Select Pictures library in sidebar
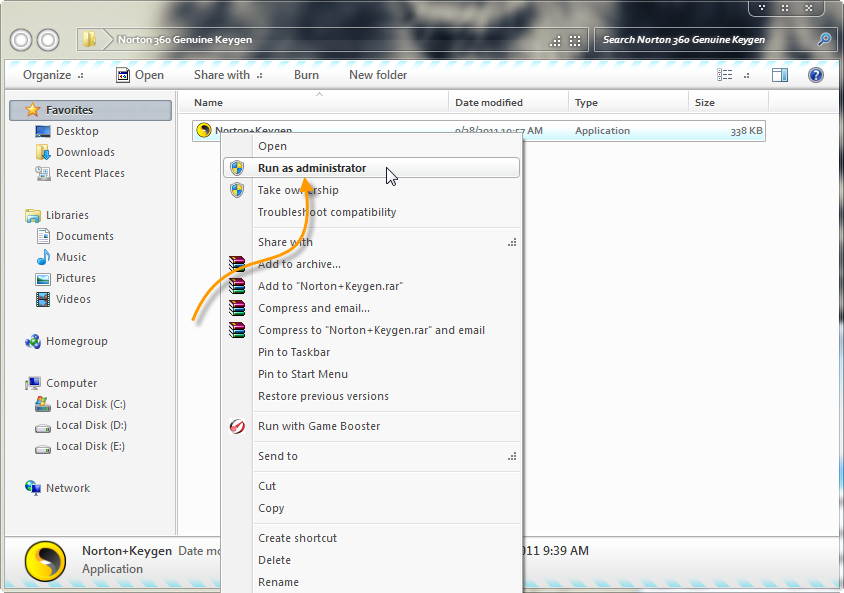The width and height of the screenshot is (844, 593). pos(75,278)
